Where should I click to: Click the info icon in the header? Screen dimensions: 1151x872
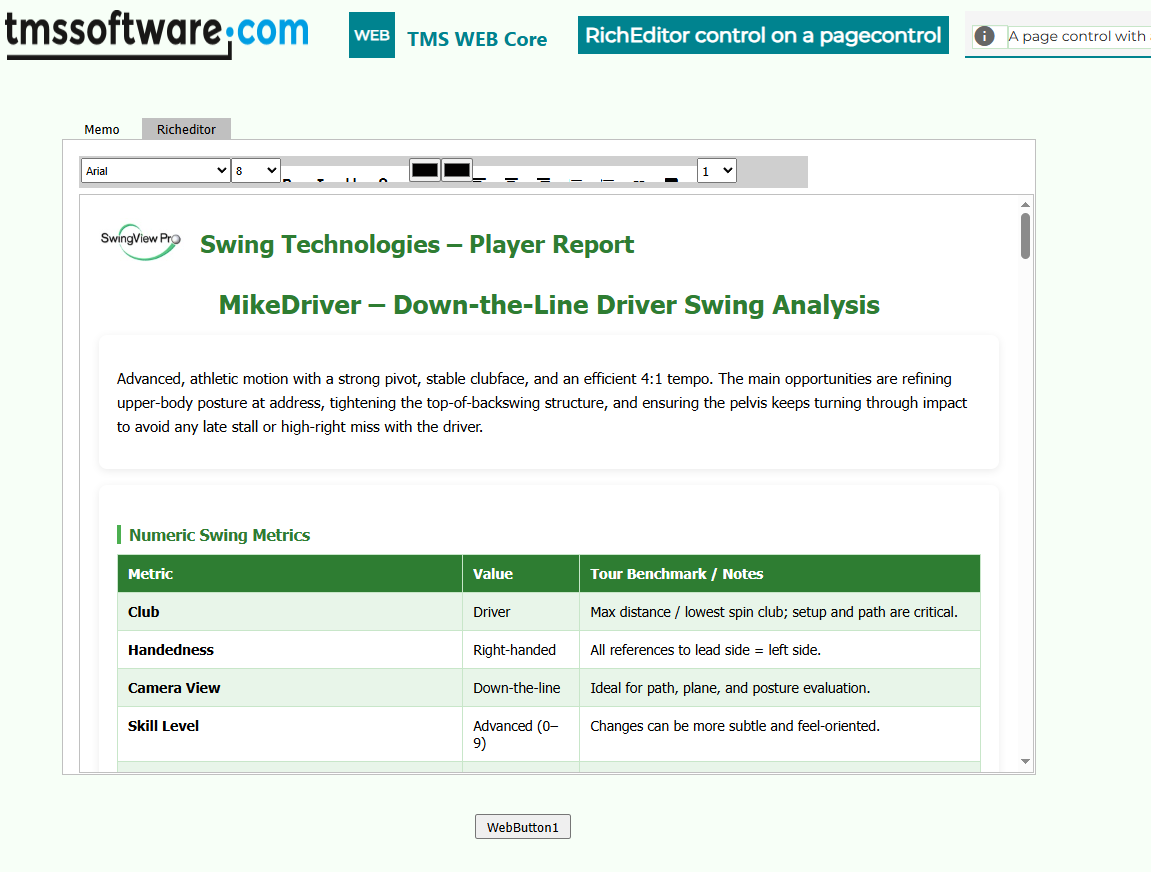(985, 36)
